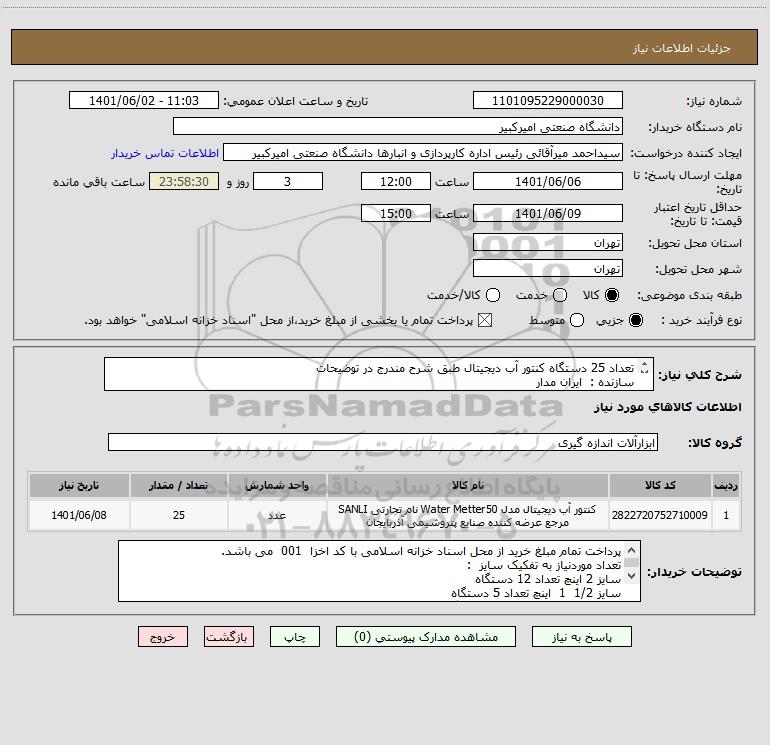
Task: Click the خروج exit button
Action: [x=163, y=637]
